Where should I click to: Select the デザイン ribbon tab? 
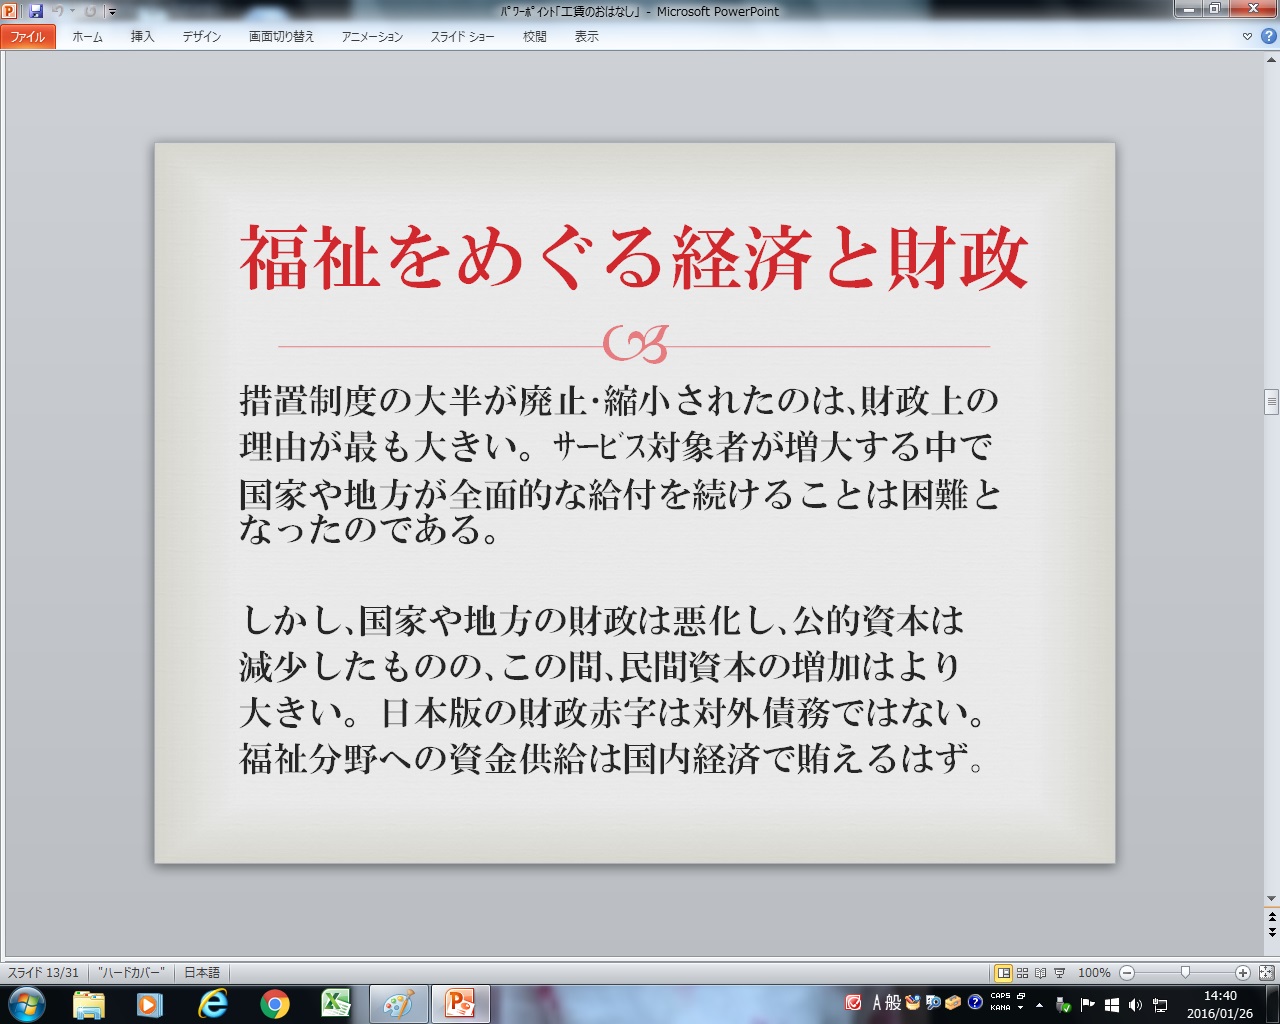pos(201,36)
